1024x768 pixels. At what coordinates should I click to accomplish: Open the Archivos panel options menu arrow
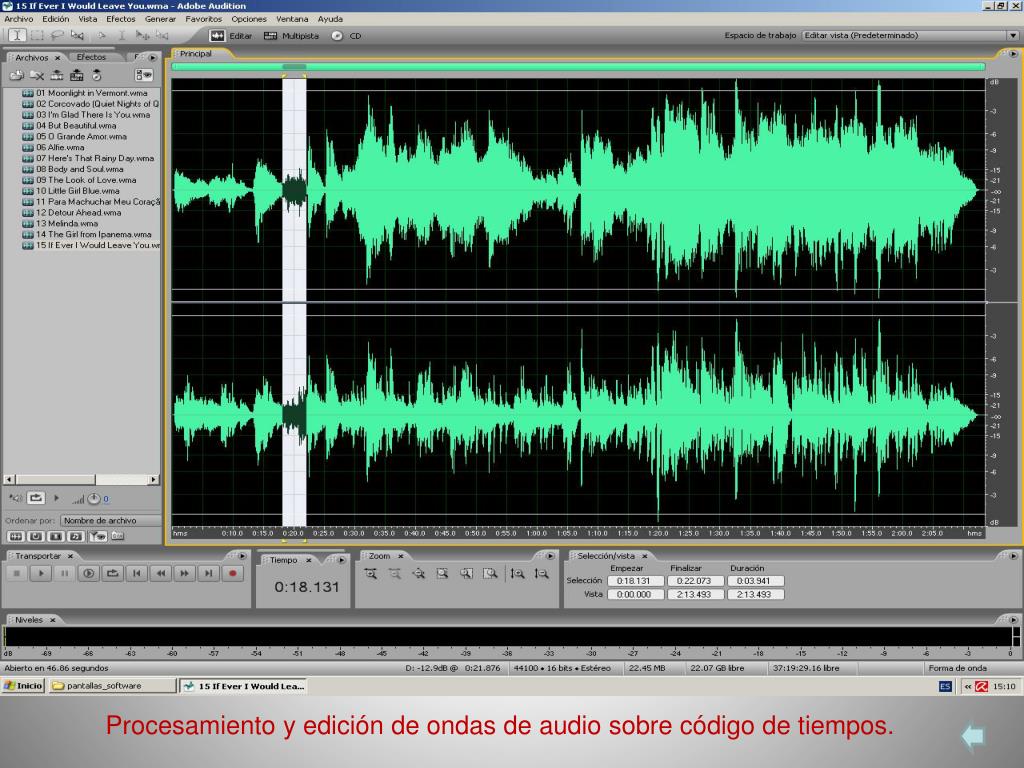[x=153, y=57]
